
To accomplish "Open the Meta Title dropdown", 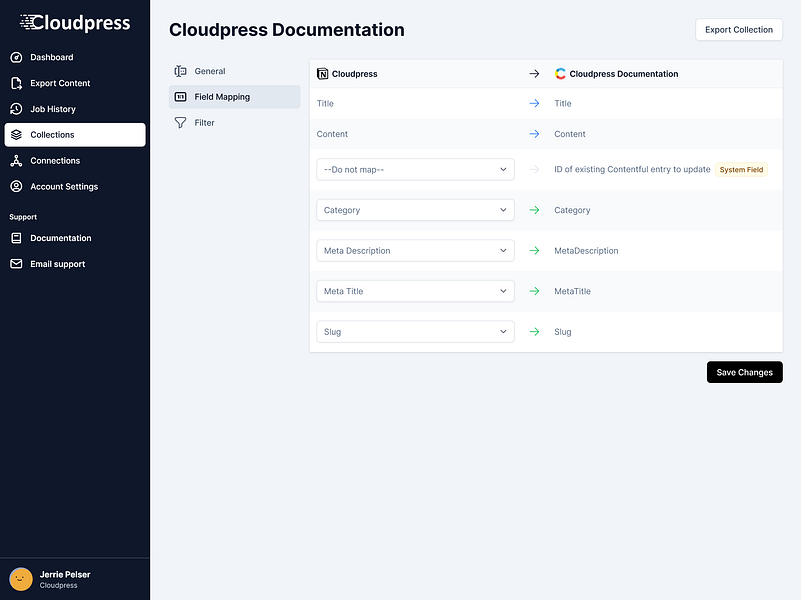I will (x=415, y=291).
